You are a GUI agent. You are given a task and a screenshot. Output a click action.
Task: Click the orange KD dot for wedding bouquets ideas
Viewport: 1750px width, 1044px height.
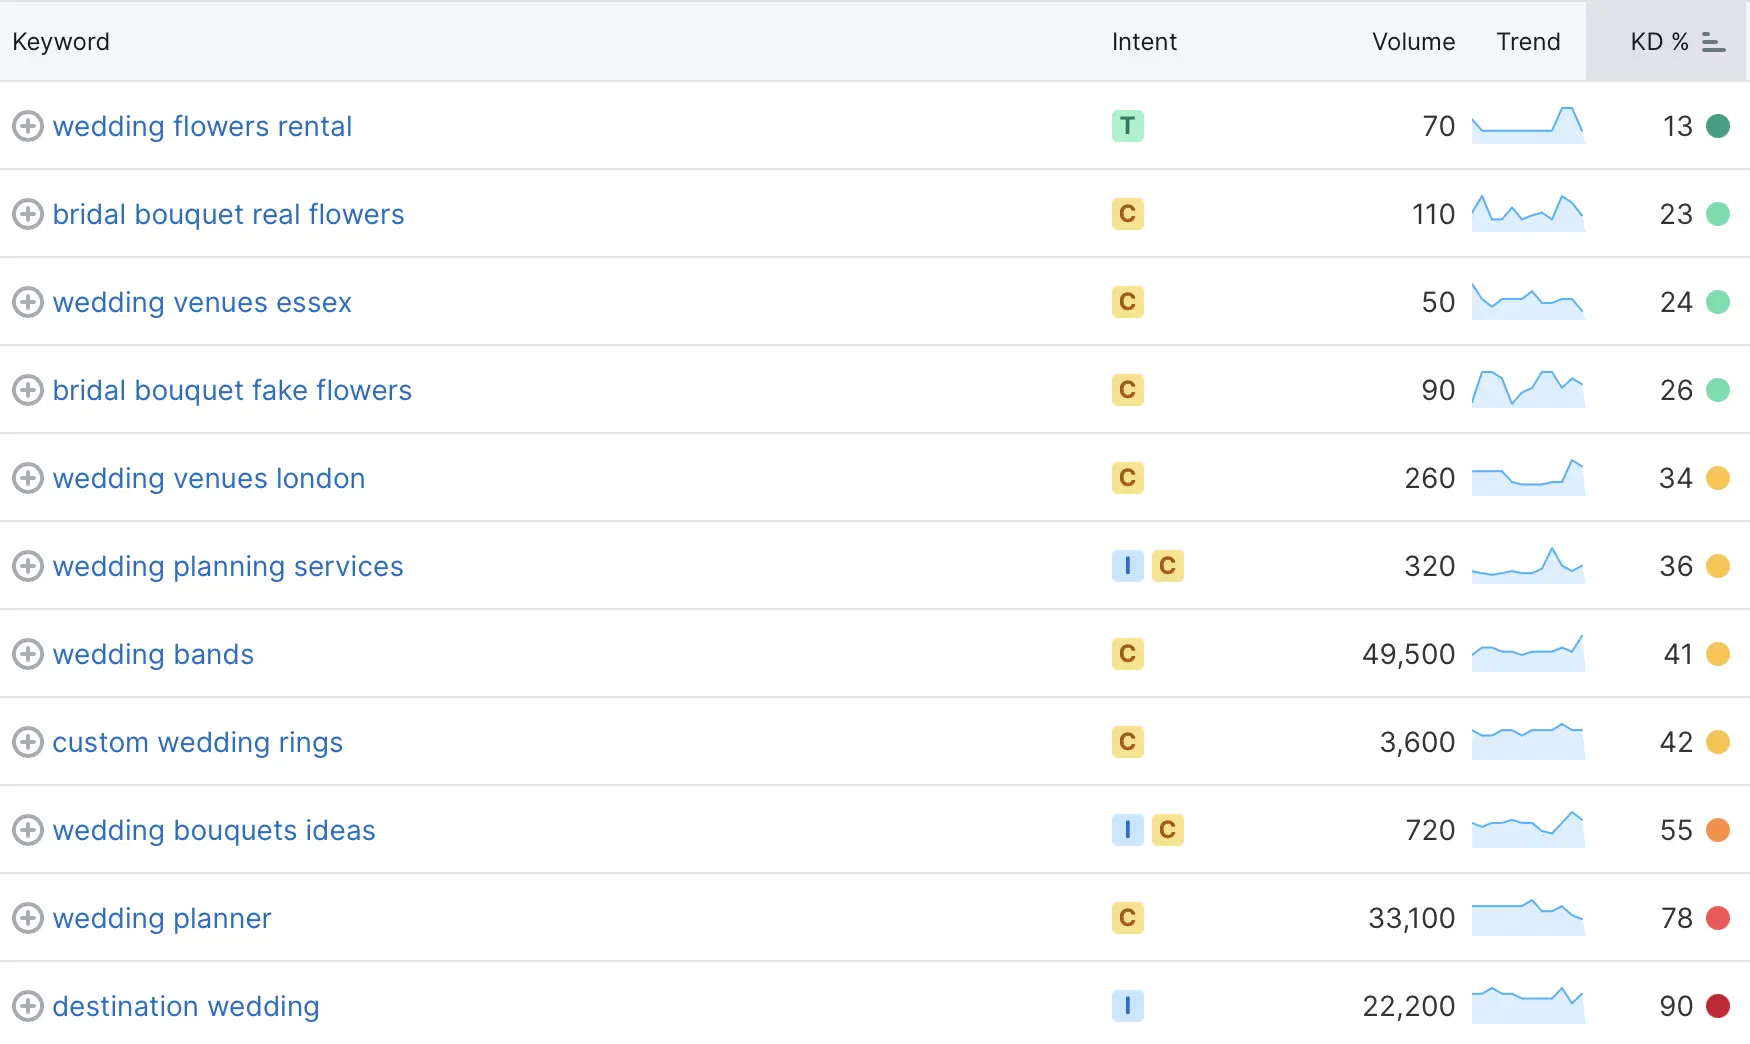(x=1718, y=830)
